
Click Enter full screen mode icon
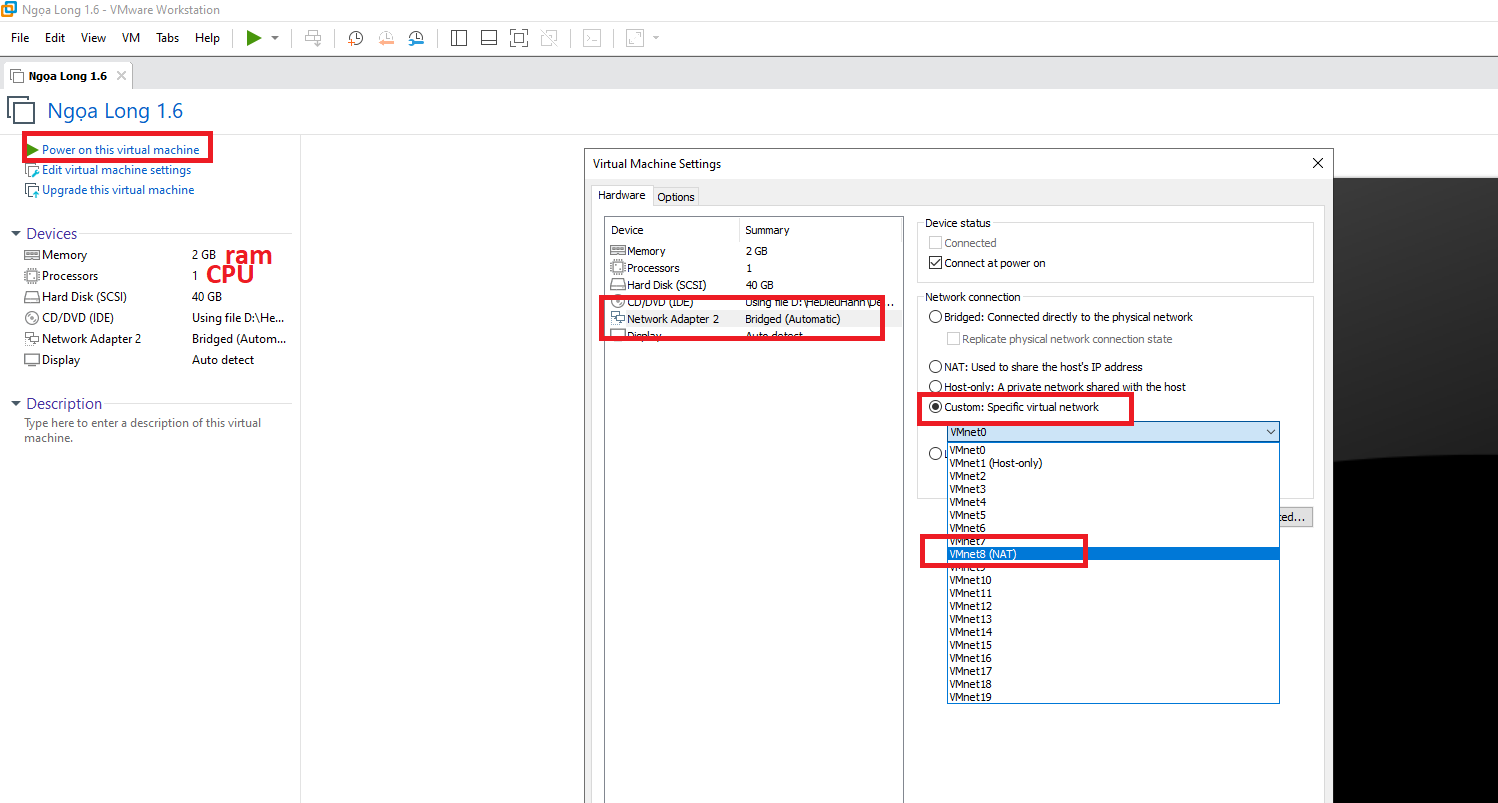click(x=518, y=38)
